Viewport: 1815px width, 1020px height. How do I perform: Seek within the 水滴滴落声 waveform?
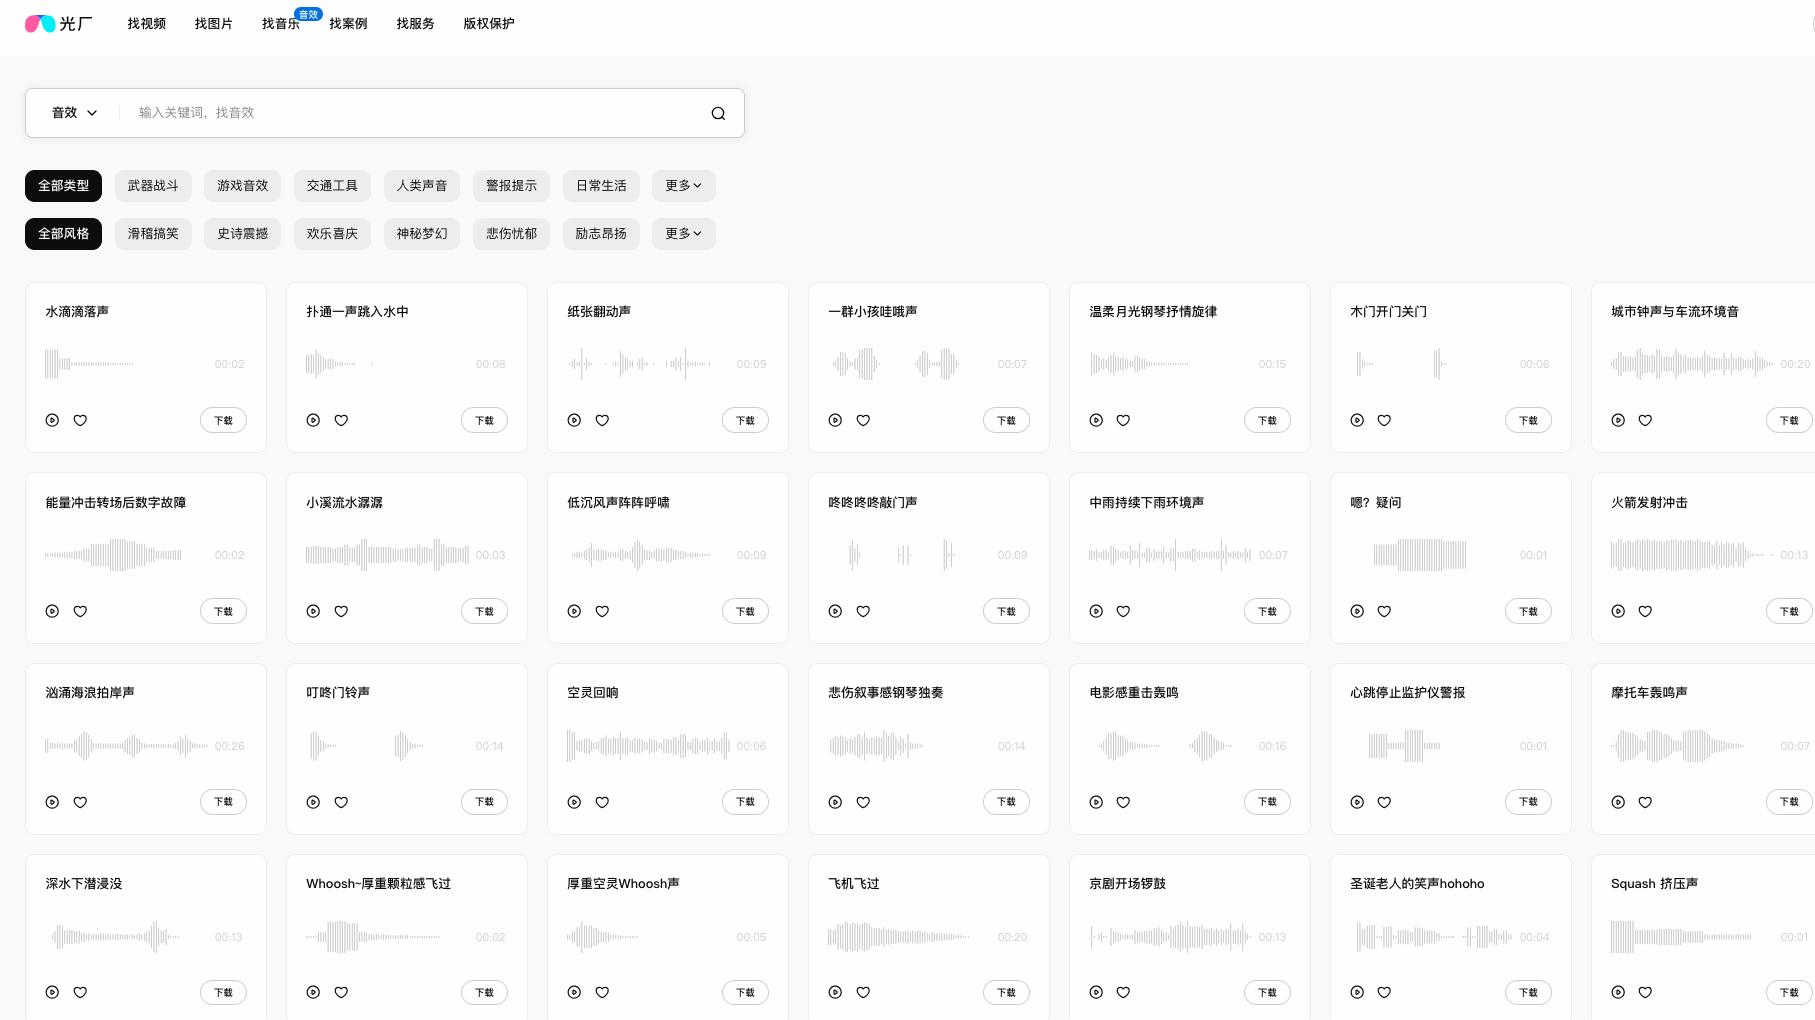click(x=125, y=364)
